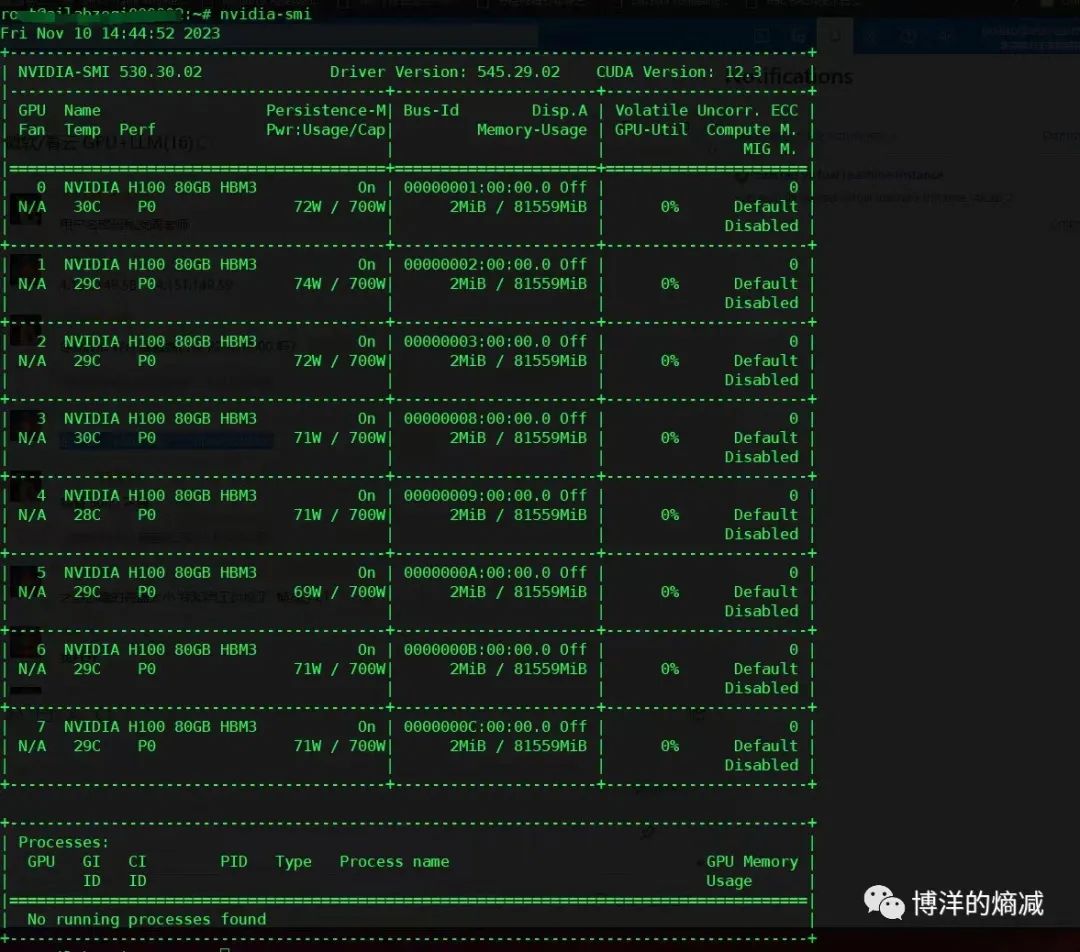The height and width of the screenshot is (952, 1080).
Task: Click the 'Persistence-M' column header
Action: tap(326, 110)
